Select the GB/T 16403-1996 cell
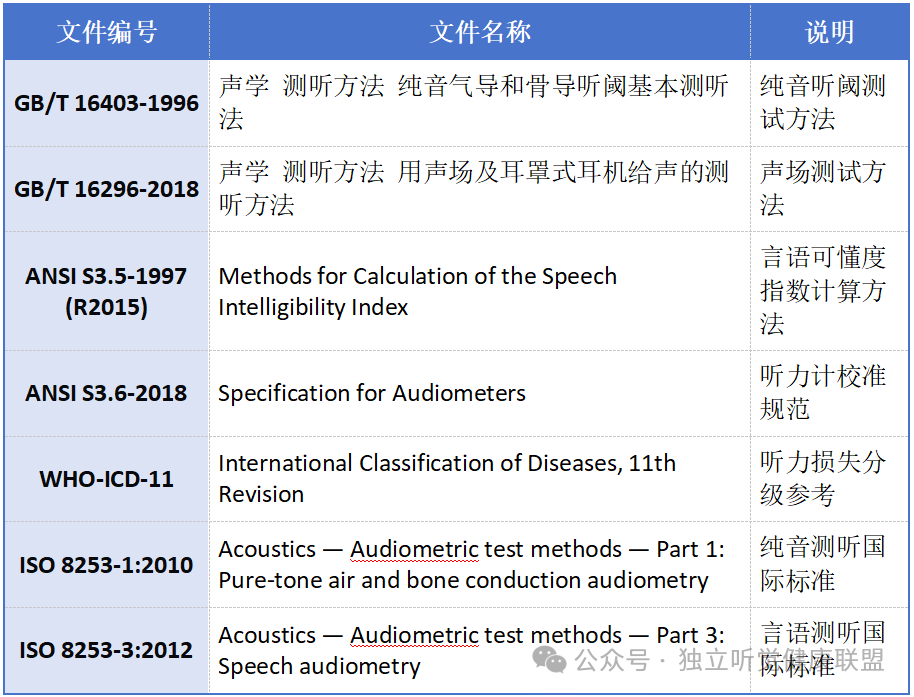This screenshot has height=697, width=914. click(107, 103)
